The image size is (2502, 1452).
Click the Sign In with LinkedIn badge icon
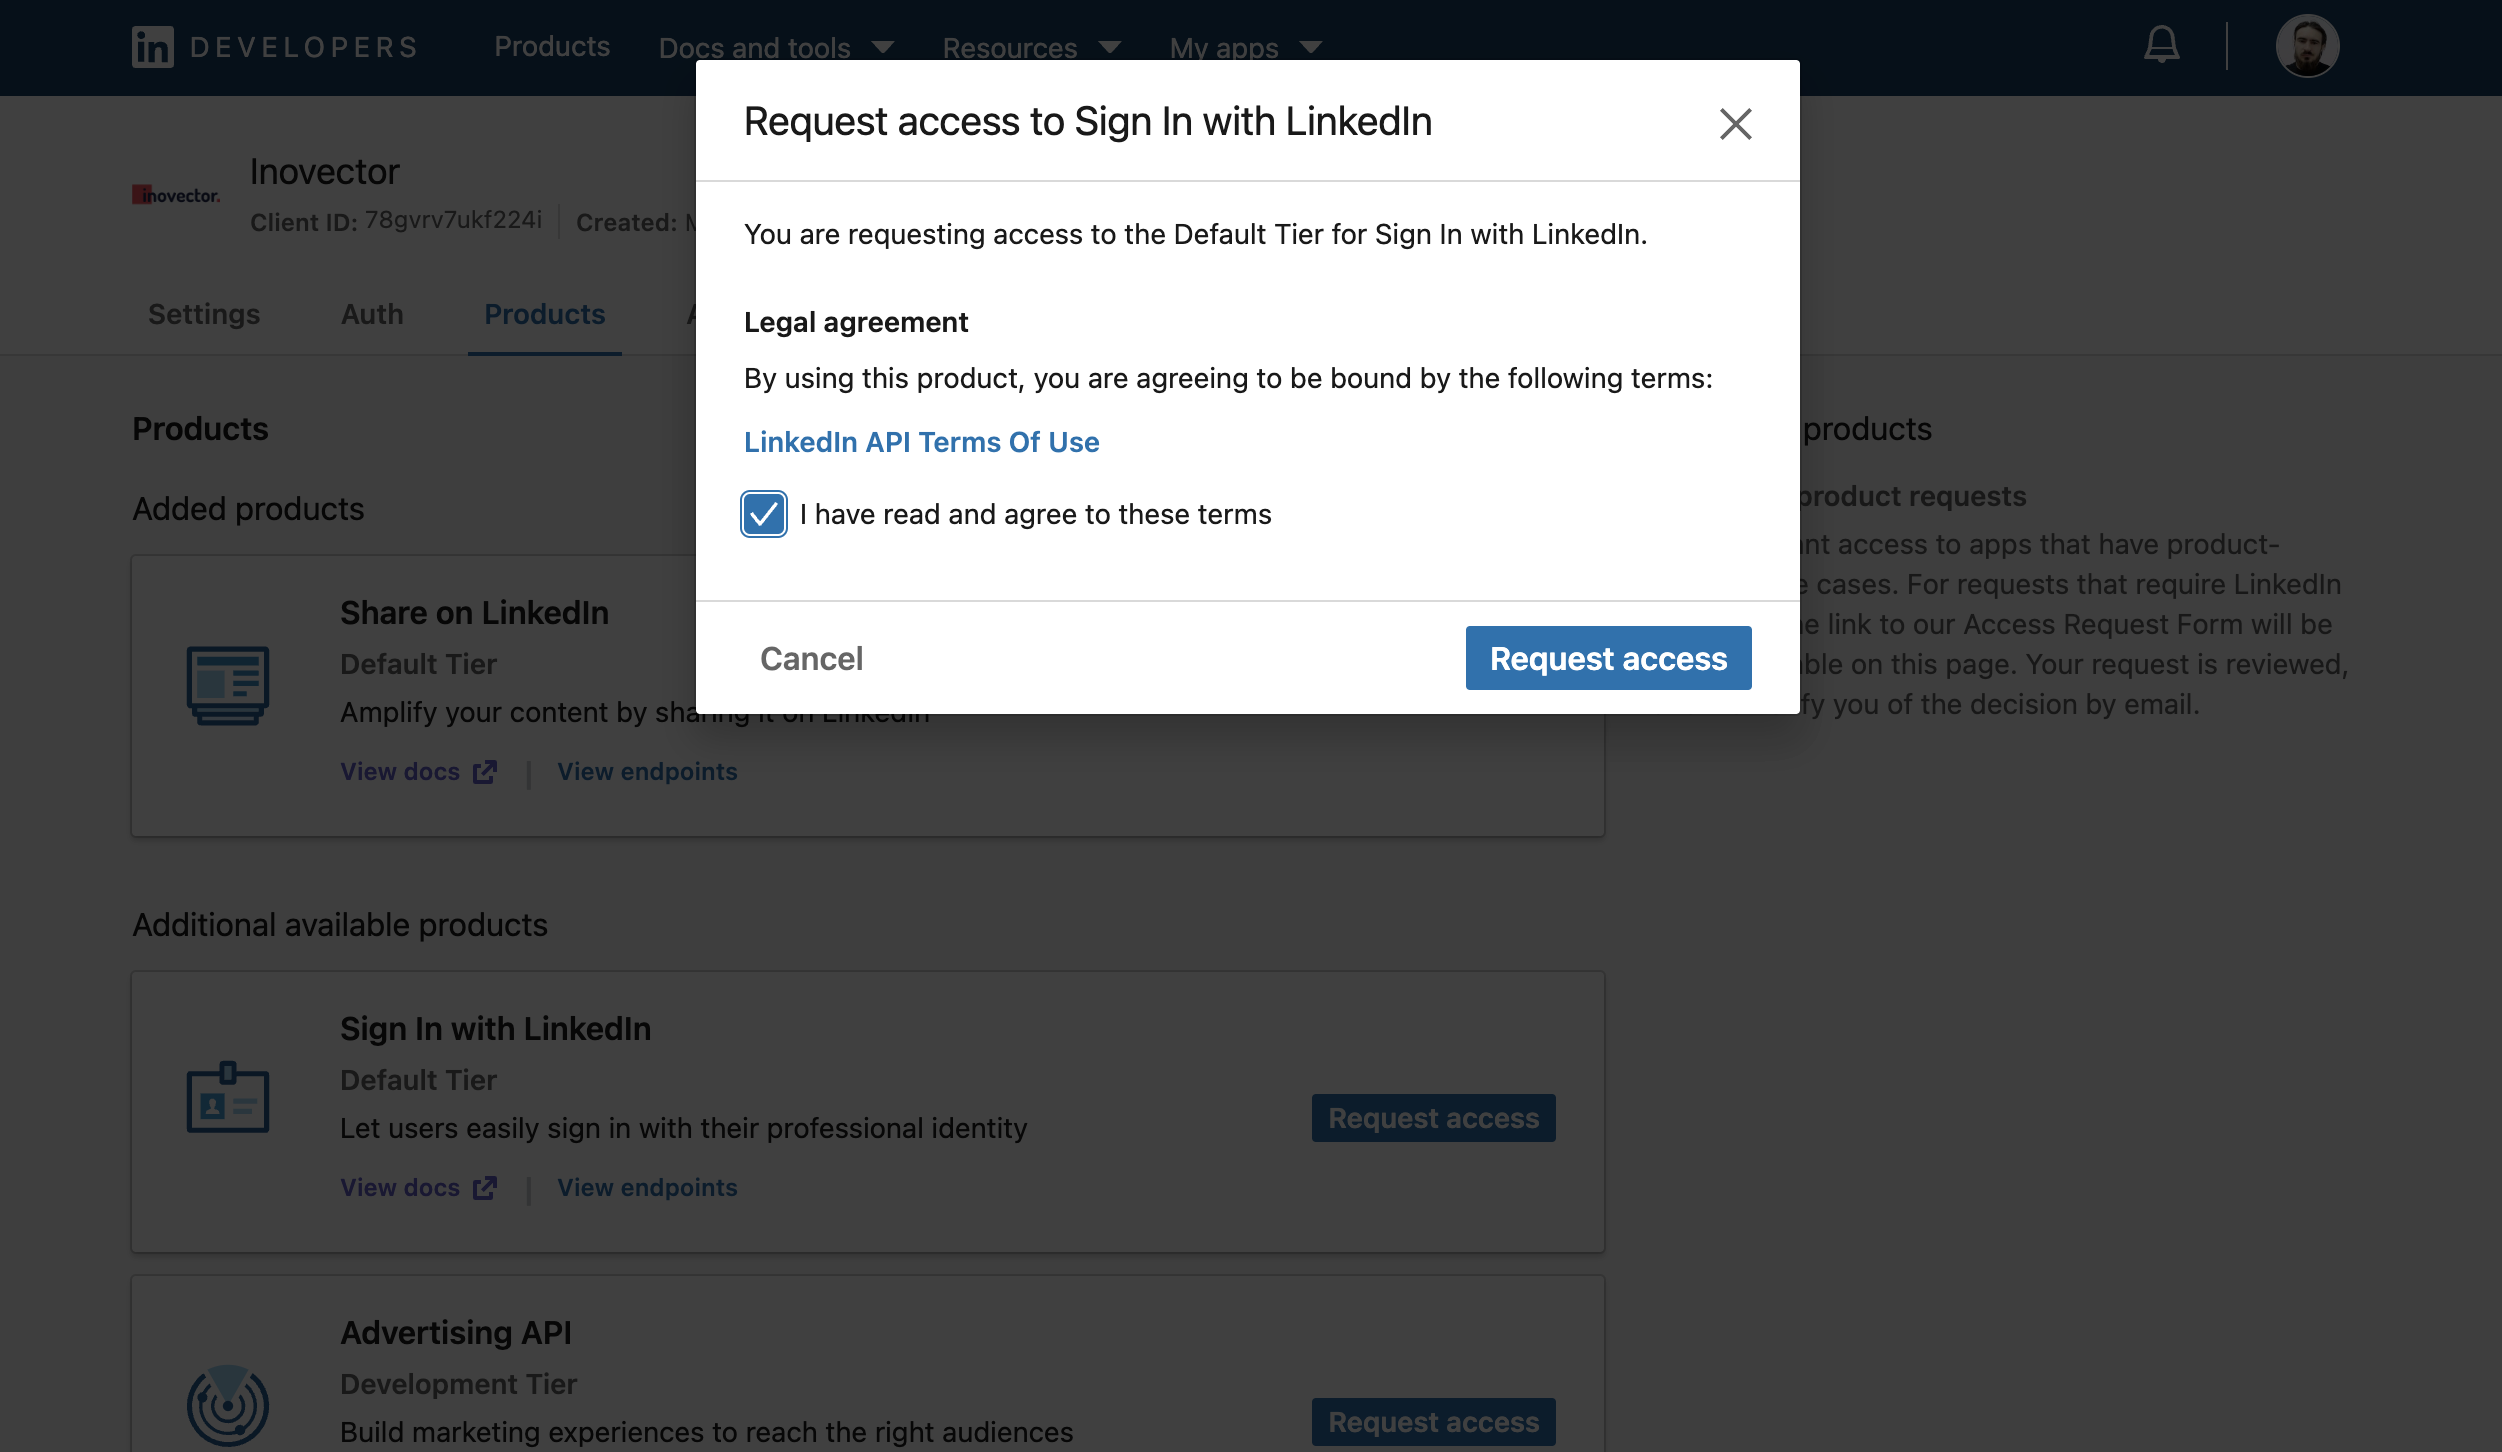coord(228,1097)
